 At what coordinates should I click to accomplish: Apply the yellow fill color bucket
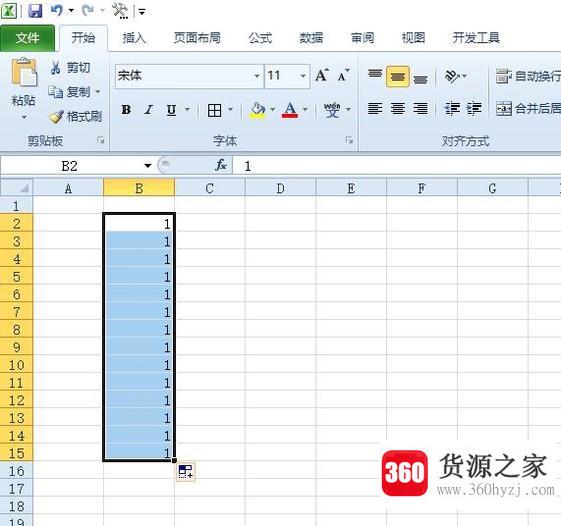[258, 110]
